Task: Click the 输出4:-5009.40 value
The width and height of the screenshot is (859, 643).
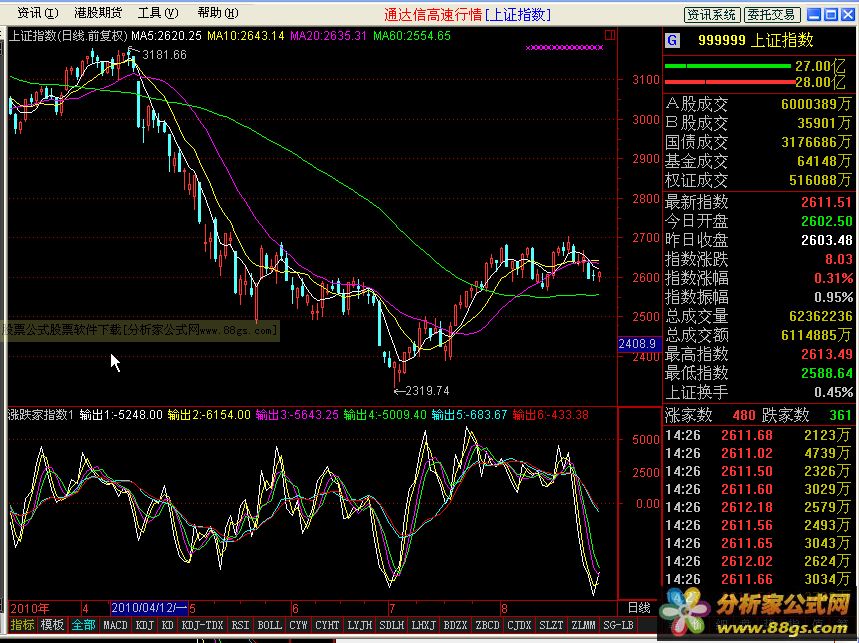Action: [385, 415]
